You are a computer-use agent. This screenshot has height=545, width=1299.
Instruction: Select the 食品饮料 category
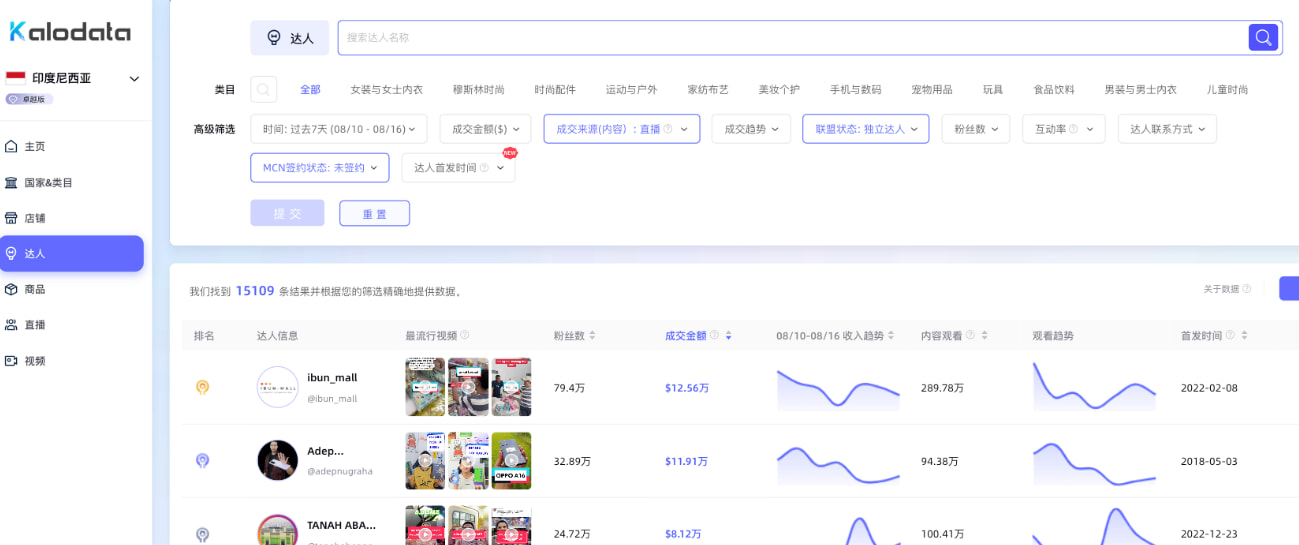point(1054,89)
